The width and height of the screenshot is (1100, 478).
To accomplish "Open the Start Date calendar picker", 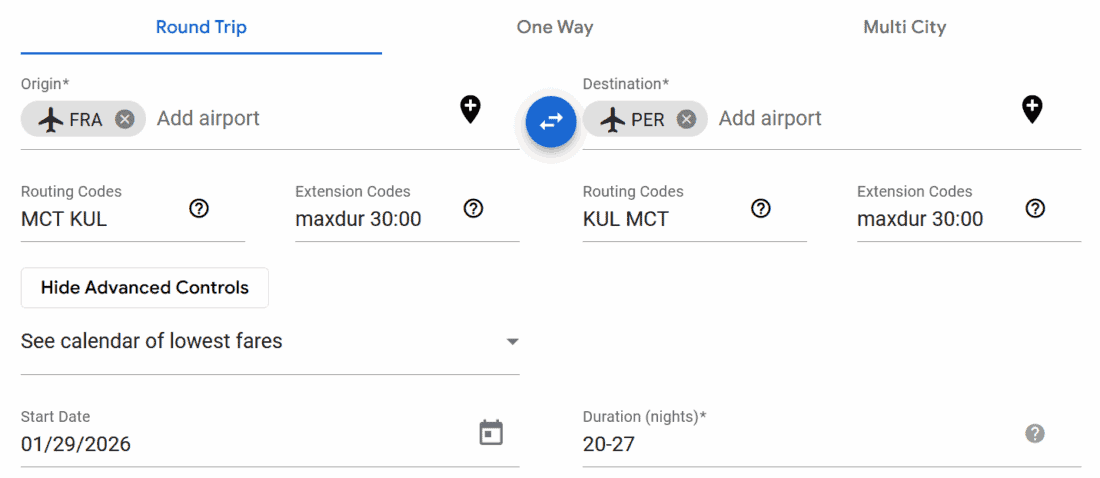I will (x=491, y=433).
